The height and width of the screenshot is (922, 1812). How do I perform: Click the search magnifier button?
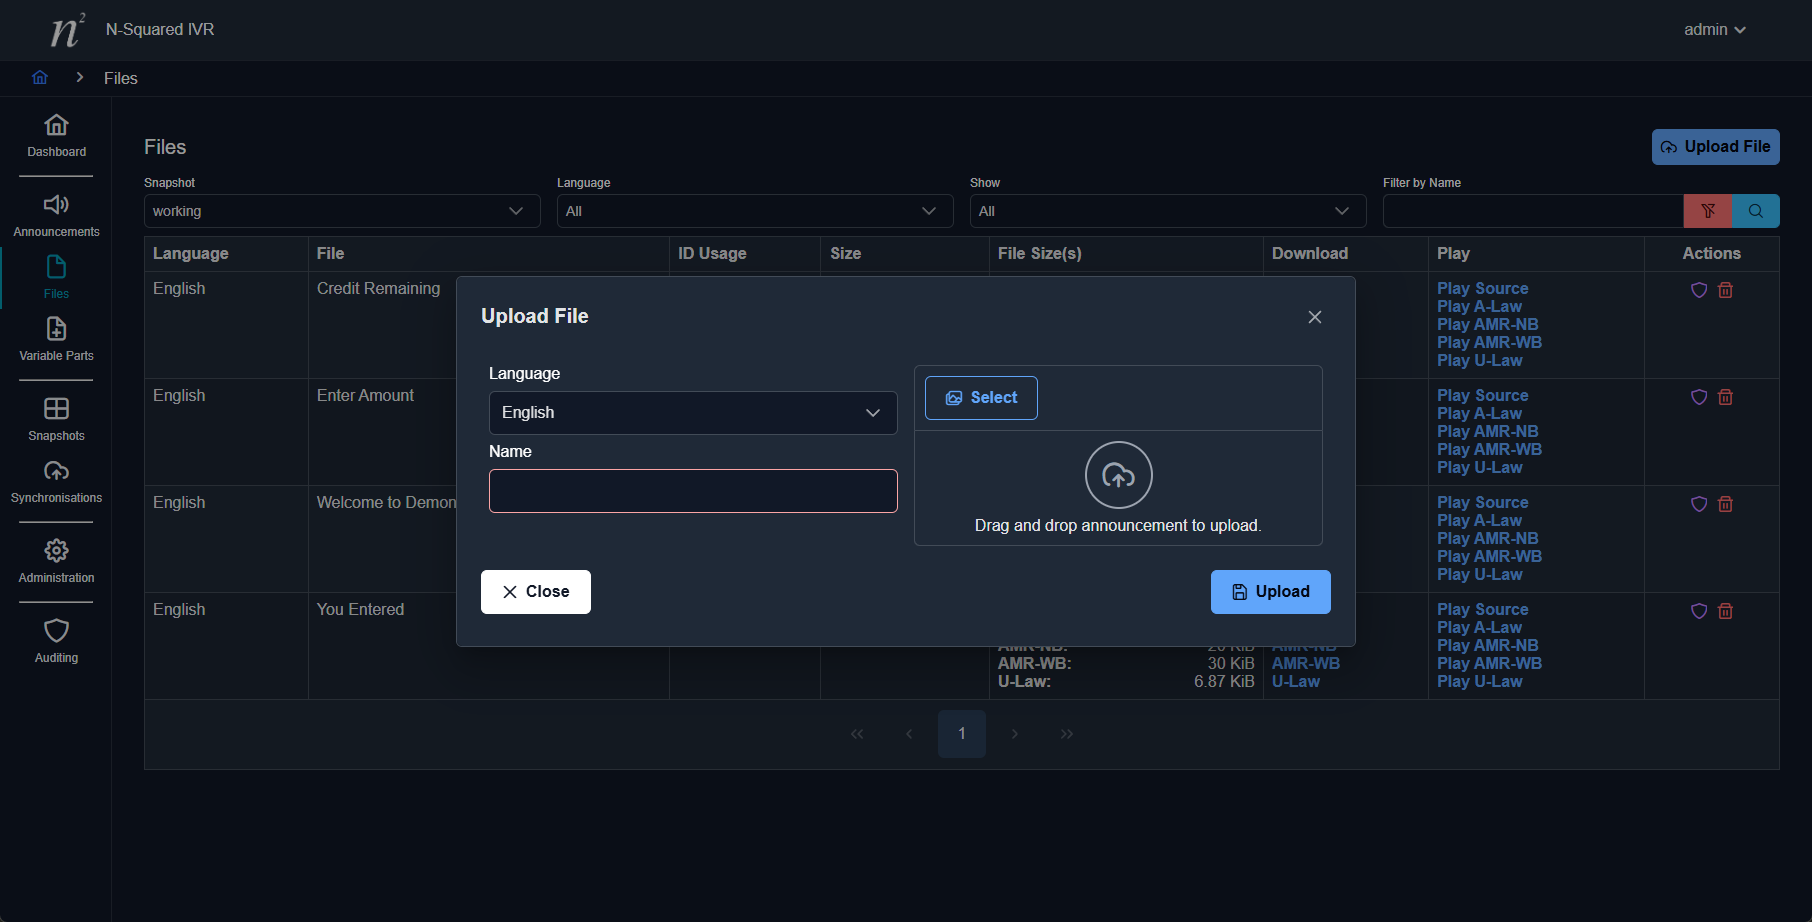click(x=1755, y=211)
